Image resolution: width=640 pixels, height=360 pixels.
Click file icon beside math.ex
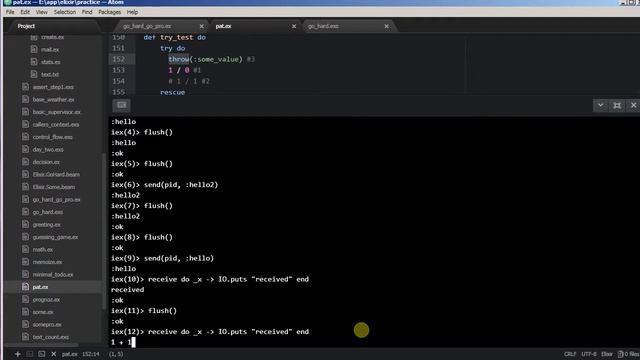coord(25,249)
